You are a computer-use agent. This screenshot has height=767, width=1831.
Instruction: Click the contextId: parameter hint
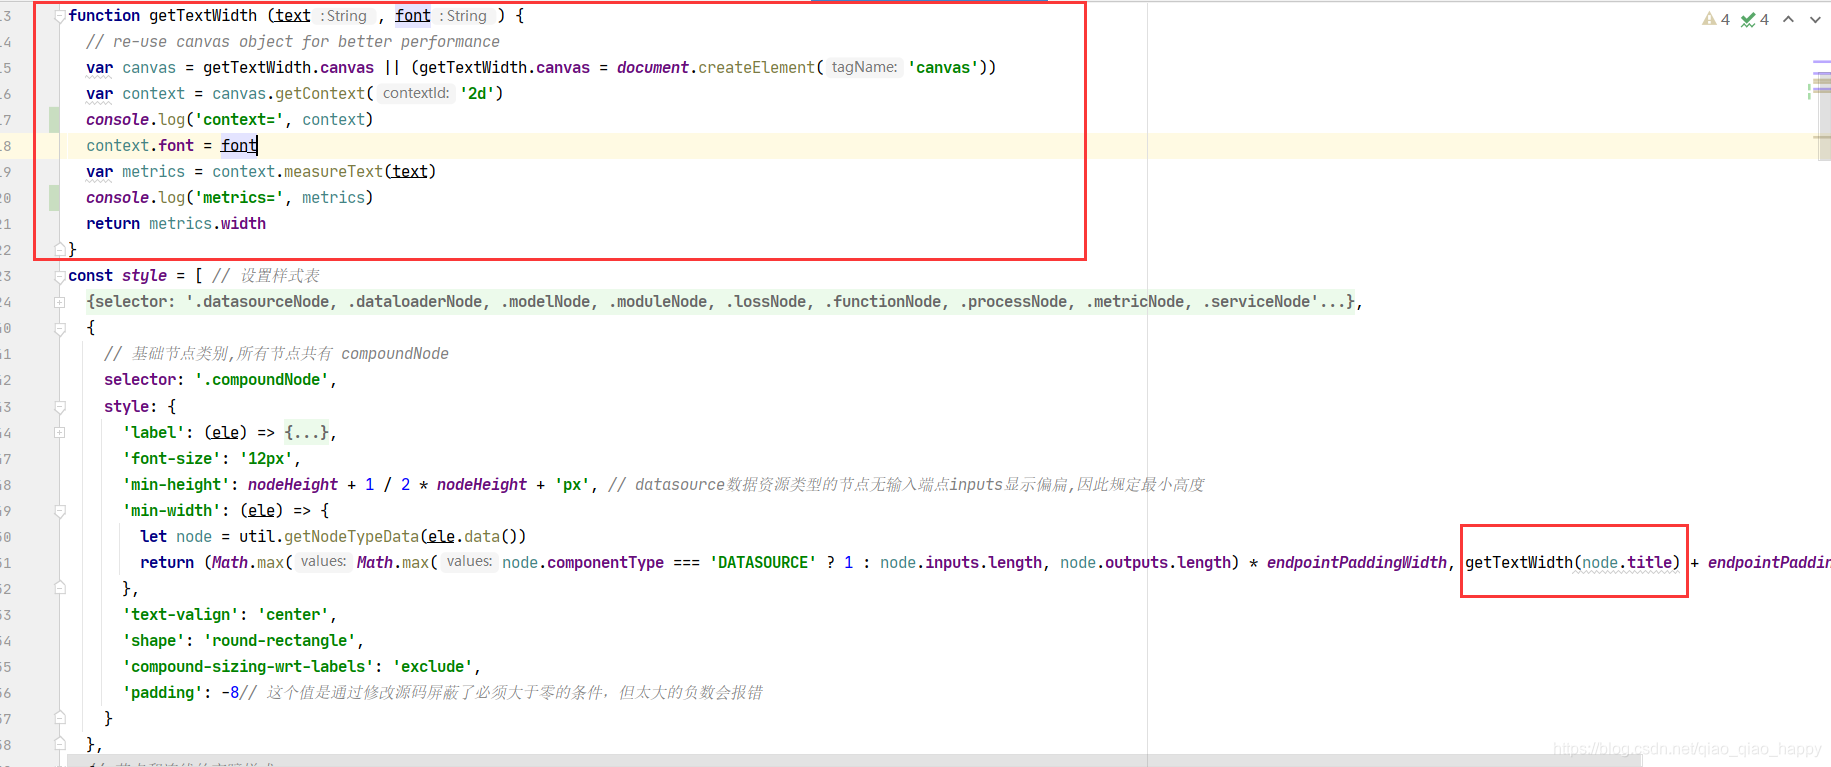[416, 93]
